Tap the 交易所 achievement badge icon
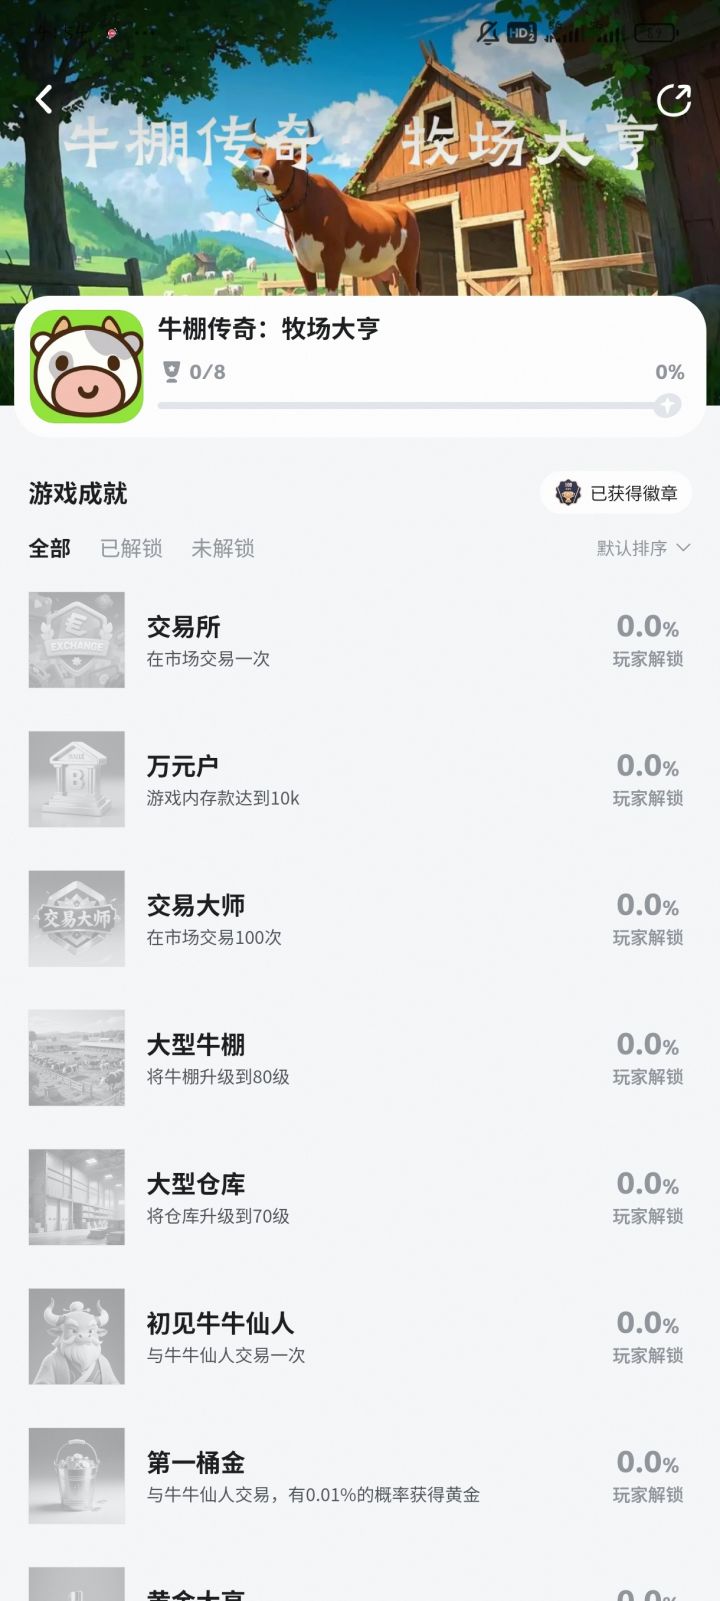The image size is (720, 1601). [77, 640]
